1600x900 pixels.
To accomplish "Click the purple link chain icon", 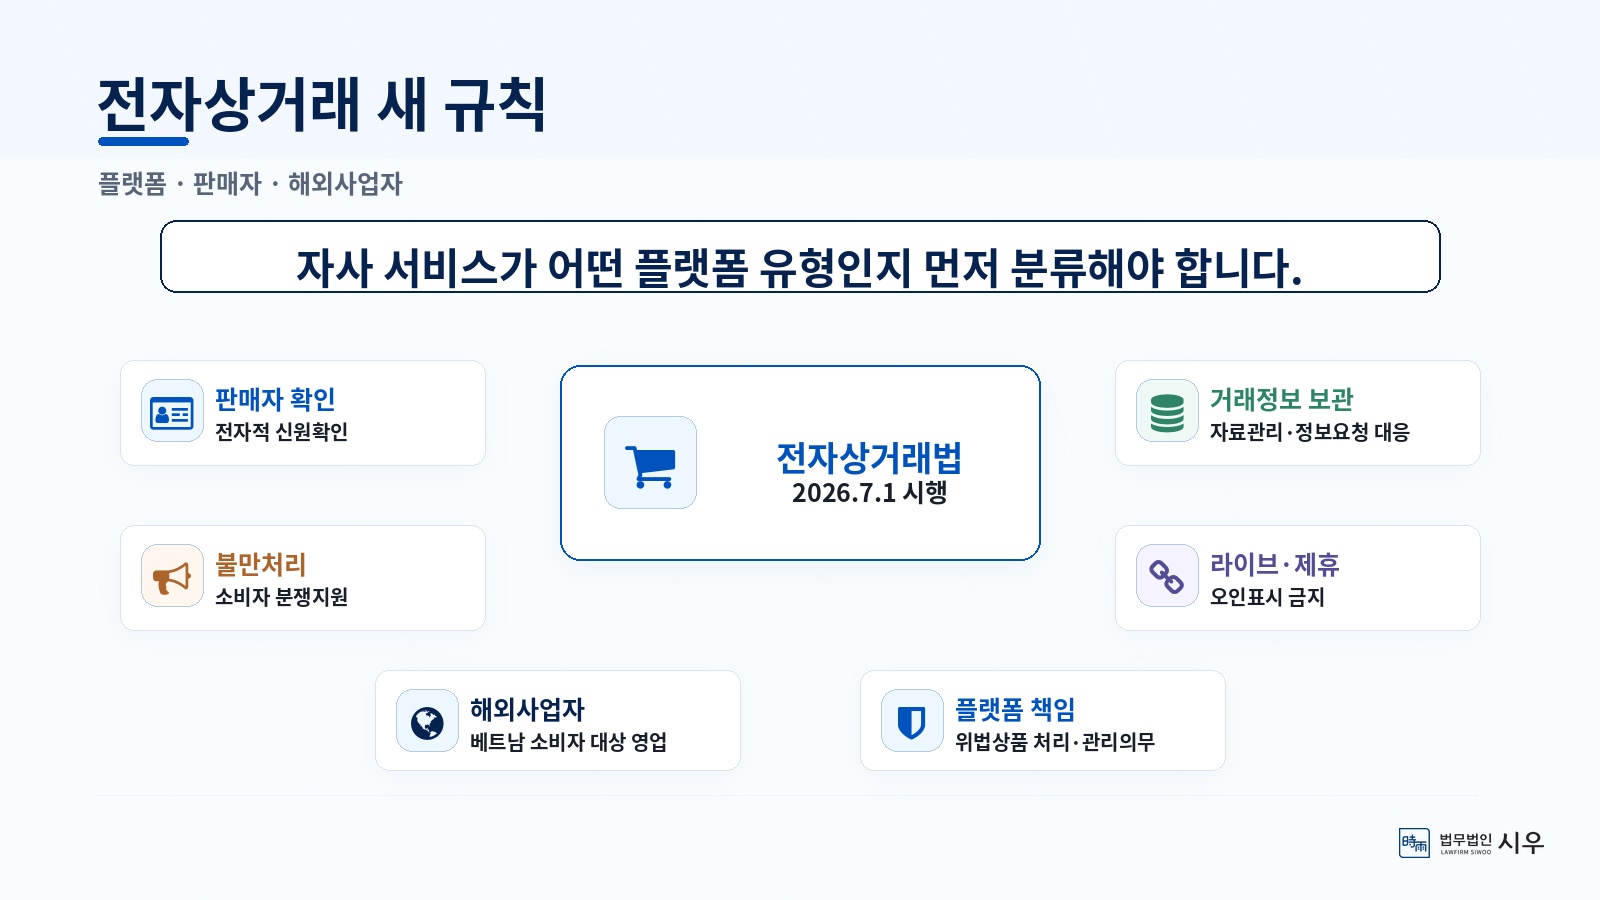I will pyautogui.click(x=1167, y=576).
